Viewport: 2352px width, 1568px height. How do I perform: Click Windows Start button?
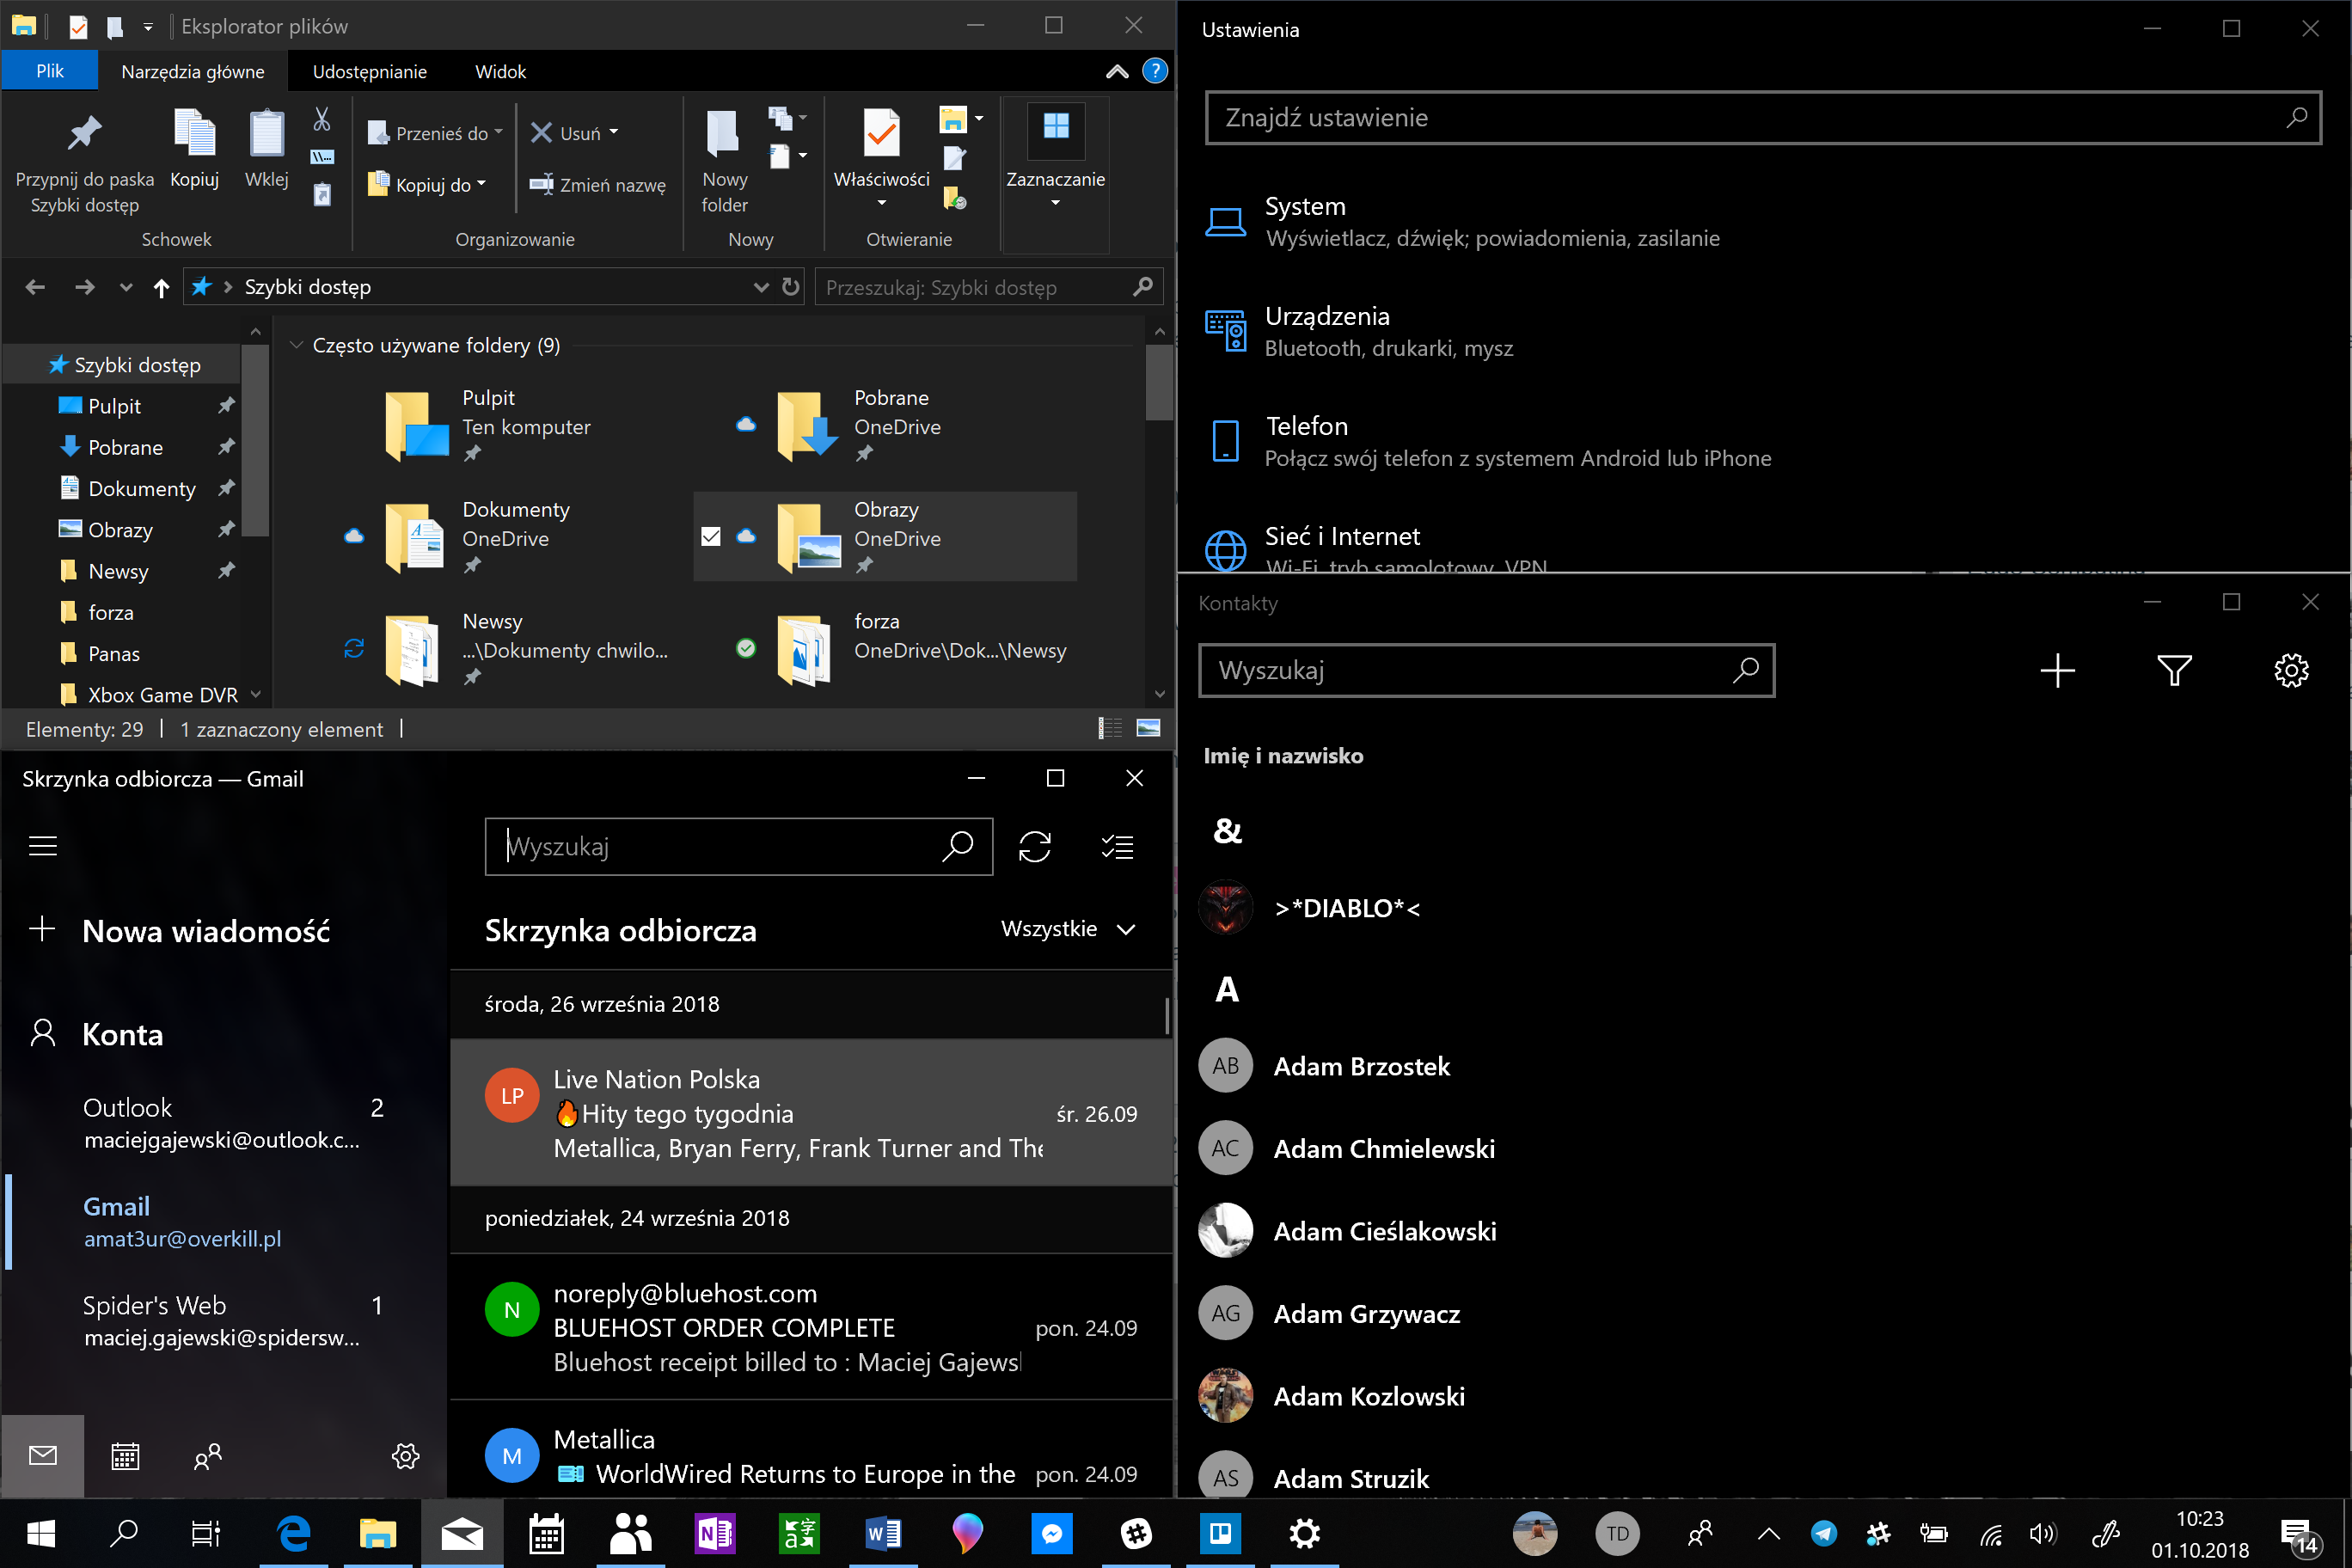40,1533
